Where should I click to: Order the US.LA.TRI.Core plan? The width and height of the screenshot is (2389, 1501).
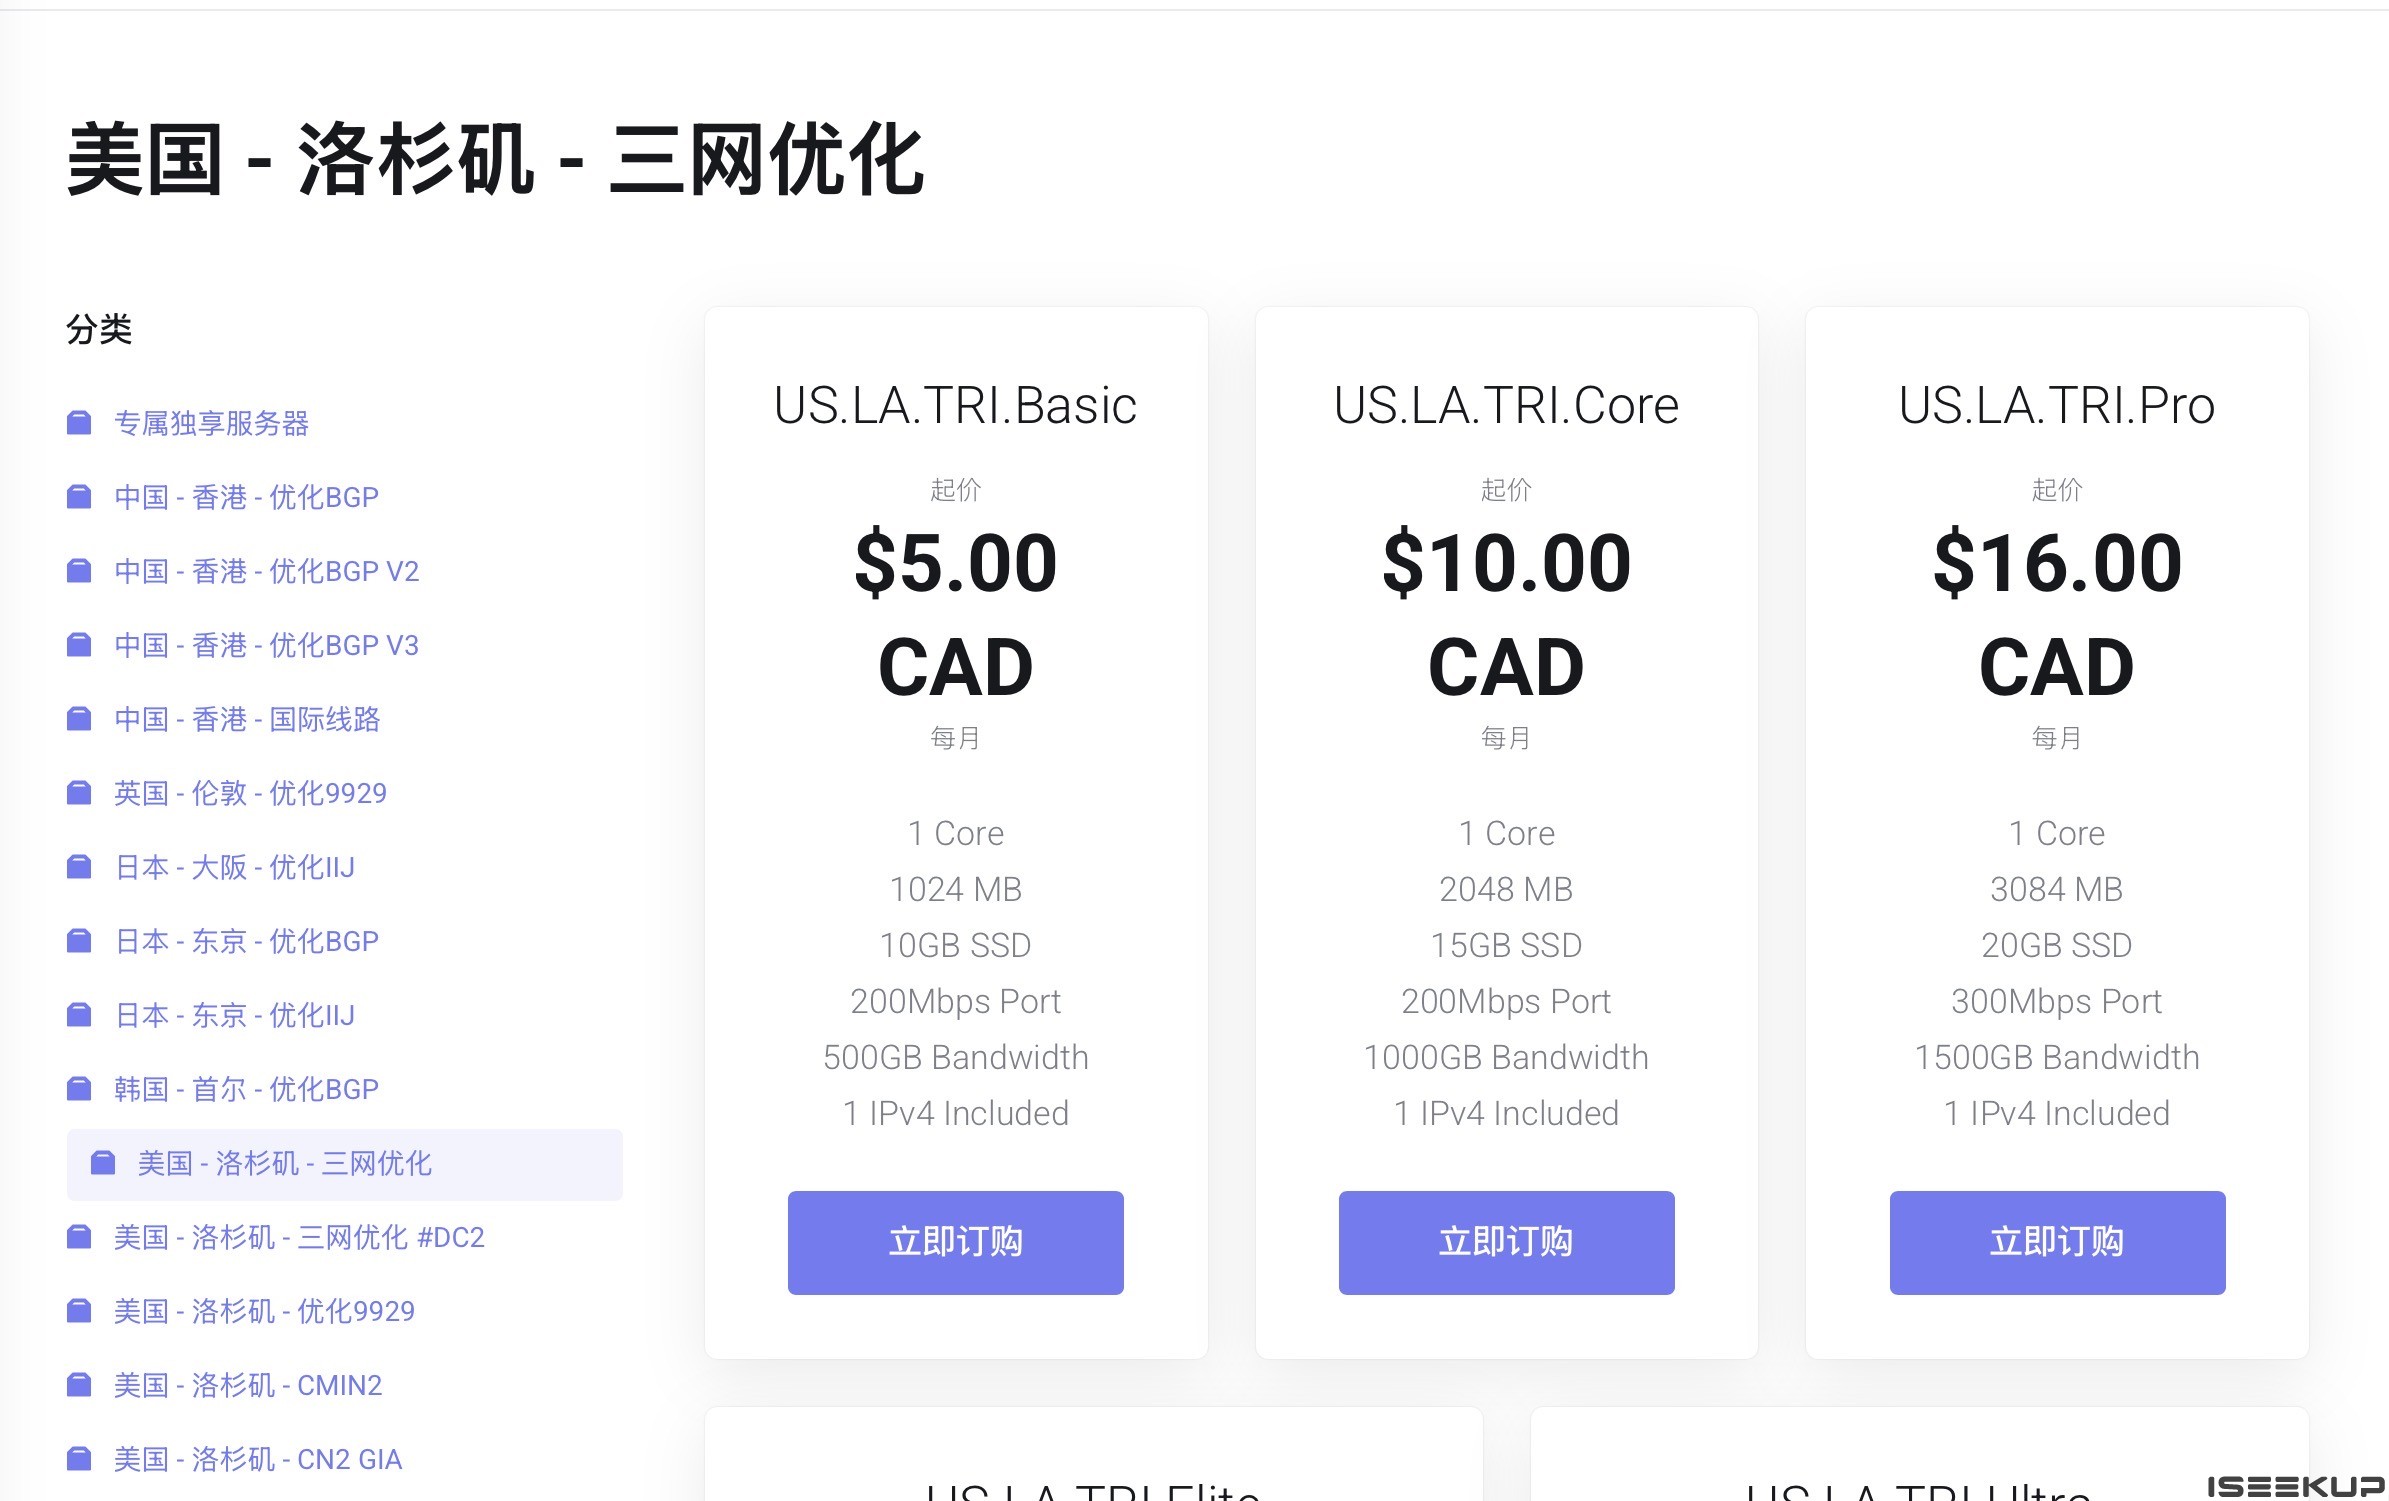point(1506,1242)
